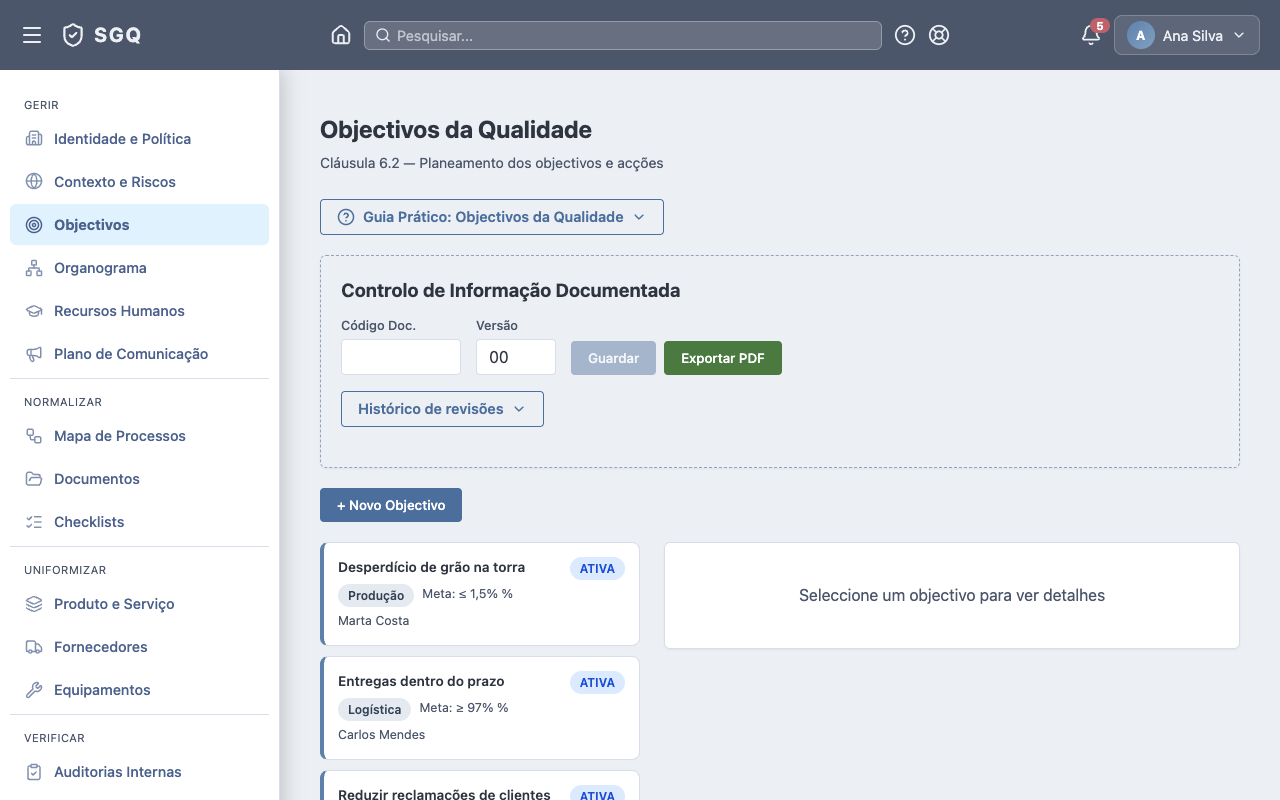Open Fornecedores menu item
Viewport: 1280px width, 800px height.
click(140, 647)
